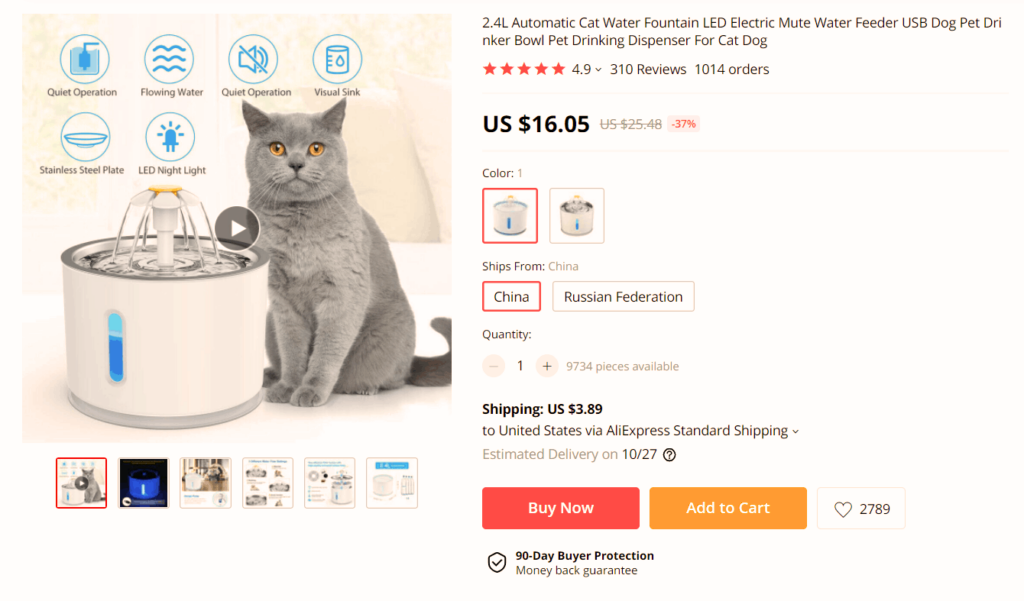Click the Buy Now button
The height and width of the screenshot is (601, 1024).
tap(560, 508)
